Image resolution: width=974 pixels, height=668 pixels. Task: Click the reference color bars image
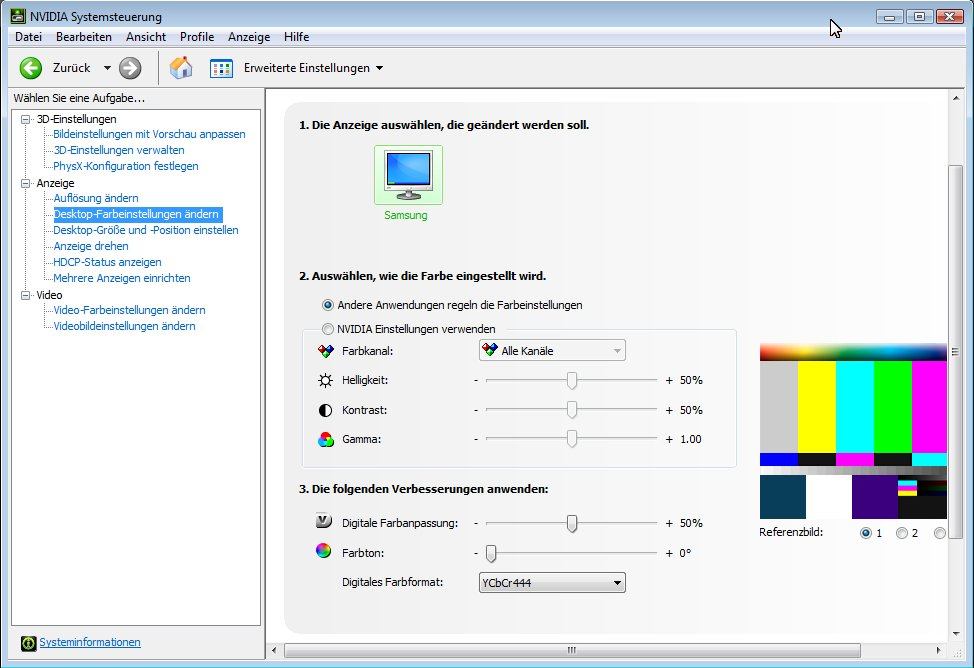click(853, 431)
